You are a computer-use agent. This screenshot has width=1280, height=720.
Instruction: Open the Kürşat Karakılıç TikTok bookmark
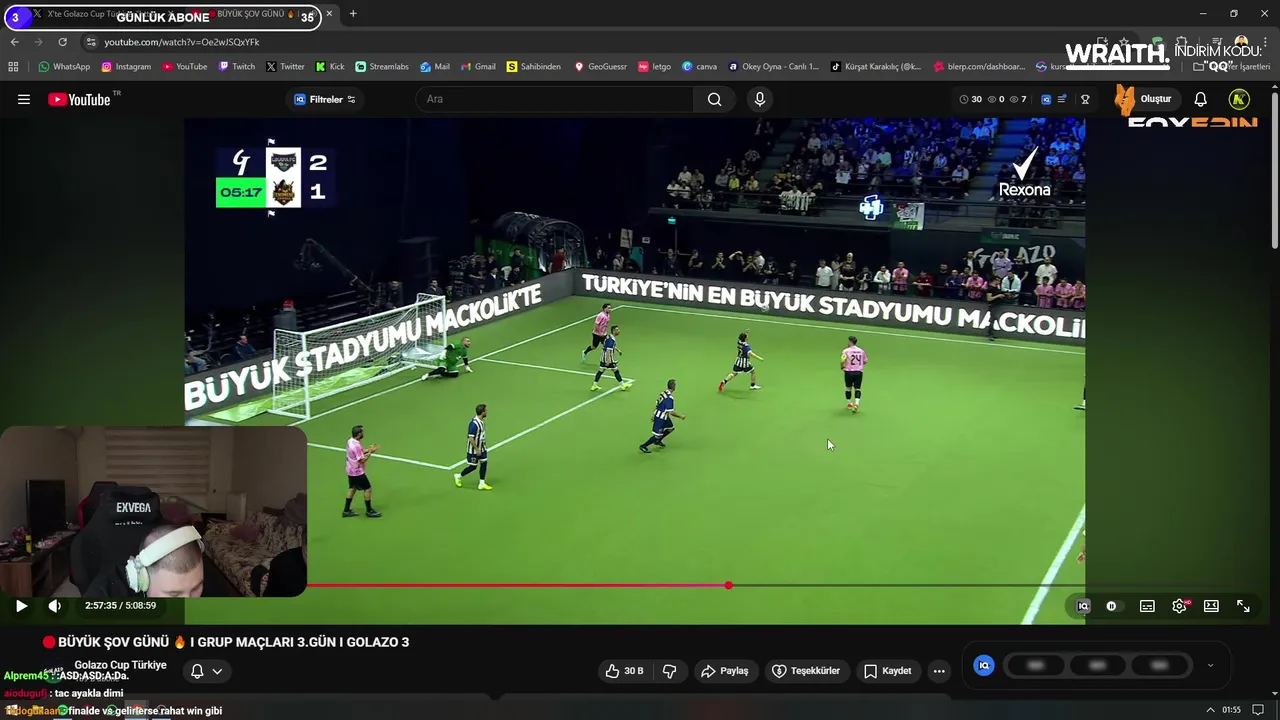point(876,66)
